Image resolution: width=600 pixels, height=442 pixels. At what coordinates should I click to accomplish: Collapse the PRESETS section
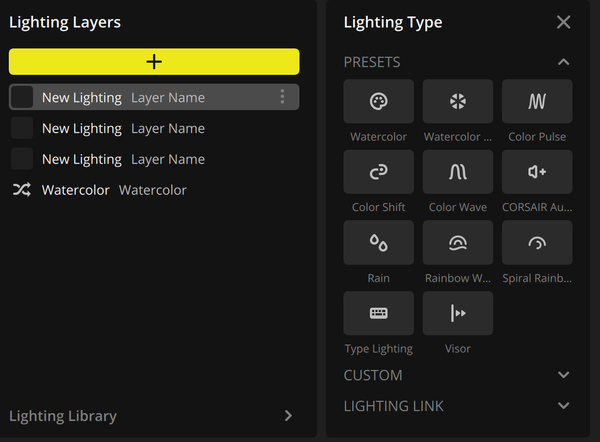tap(563, 62)
